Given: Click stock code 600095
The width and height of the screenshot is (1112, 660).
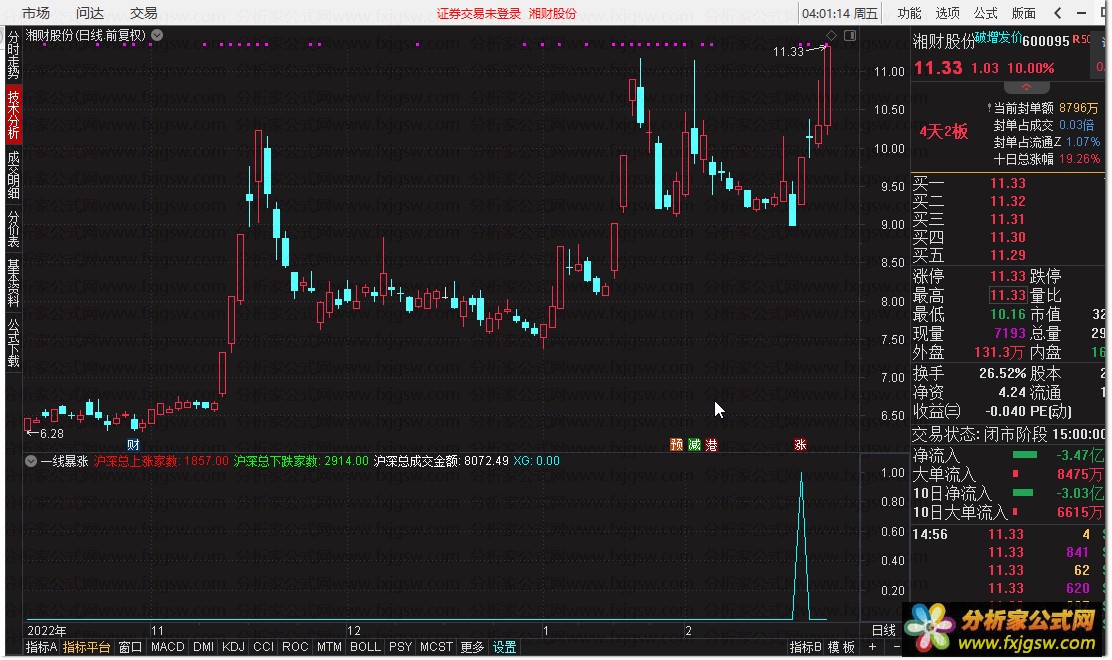Looking at the screenshot, I should point(1046,42).
